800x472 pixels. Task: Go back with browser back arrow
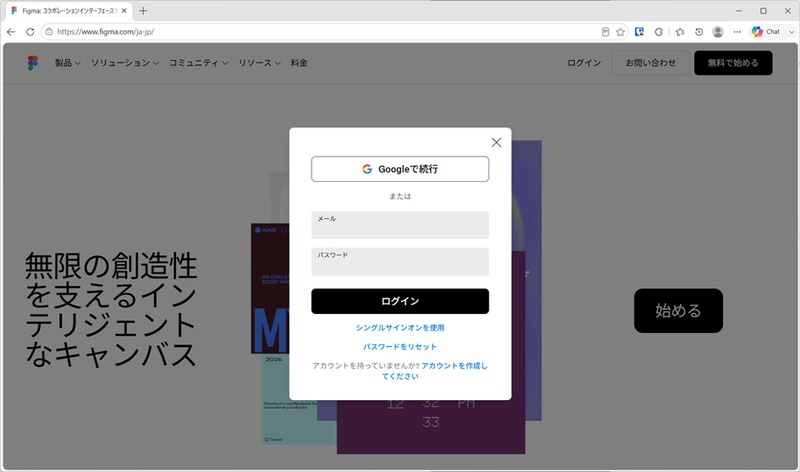point(11,32)
